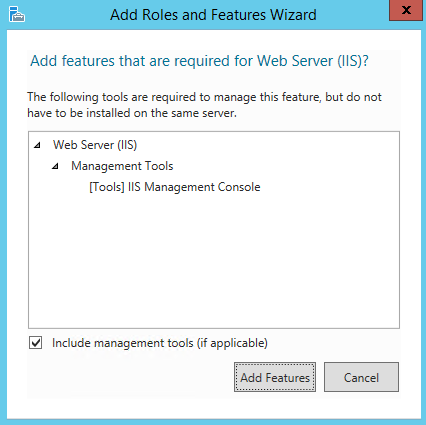Image resolution: width=426 pixels, height=425 pixels.
Task: Collapse the Management Tools node
Action: pos(56,166)
